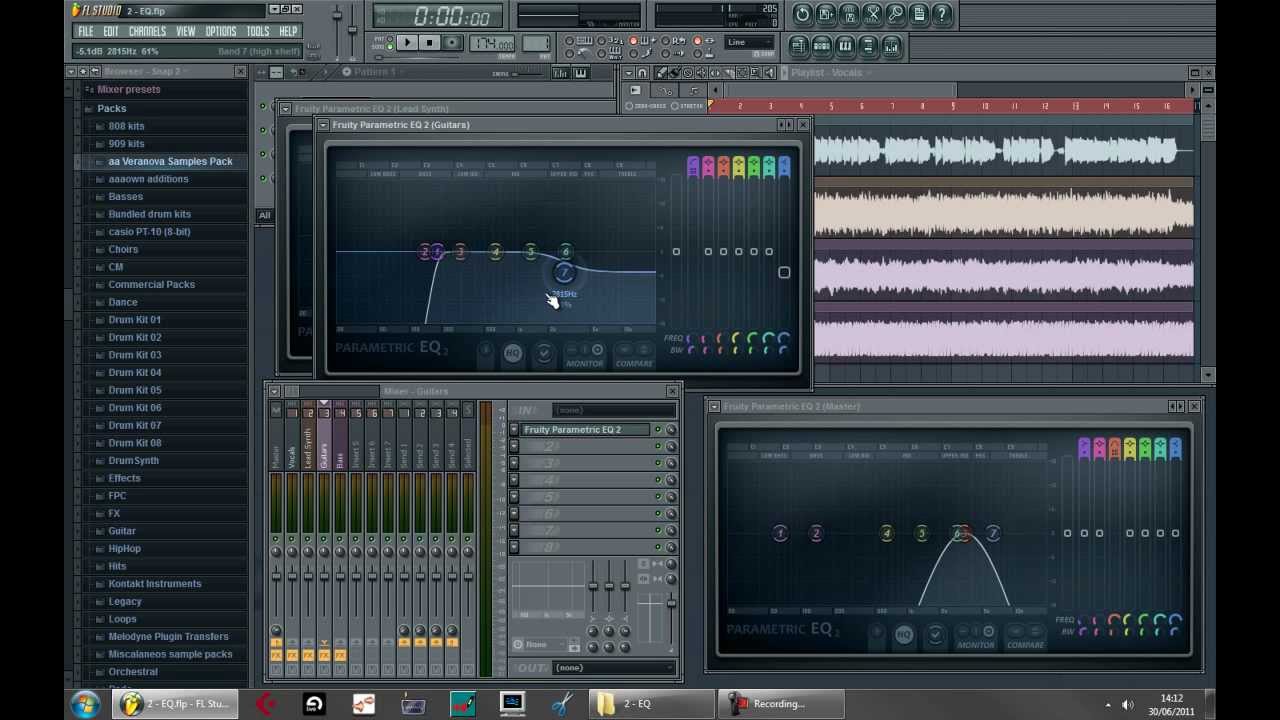Click the tempo display showing 174

point(492,44)
